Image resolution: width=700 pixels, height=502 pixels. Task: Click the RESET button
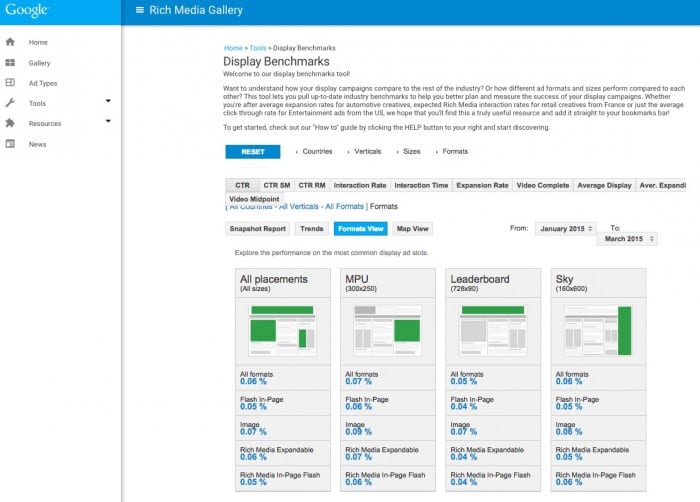click(253, 152)
